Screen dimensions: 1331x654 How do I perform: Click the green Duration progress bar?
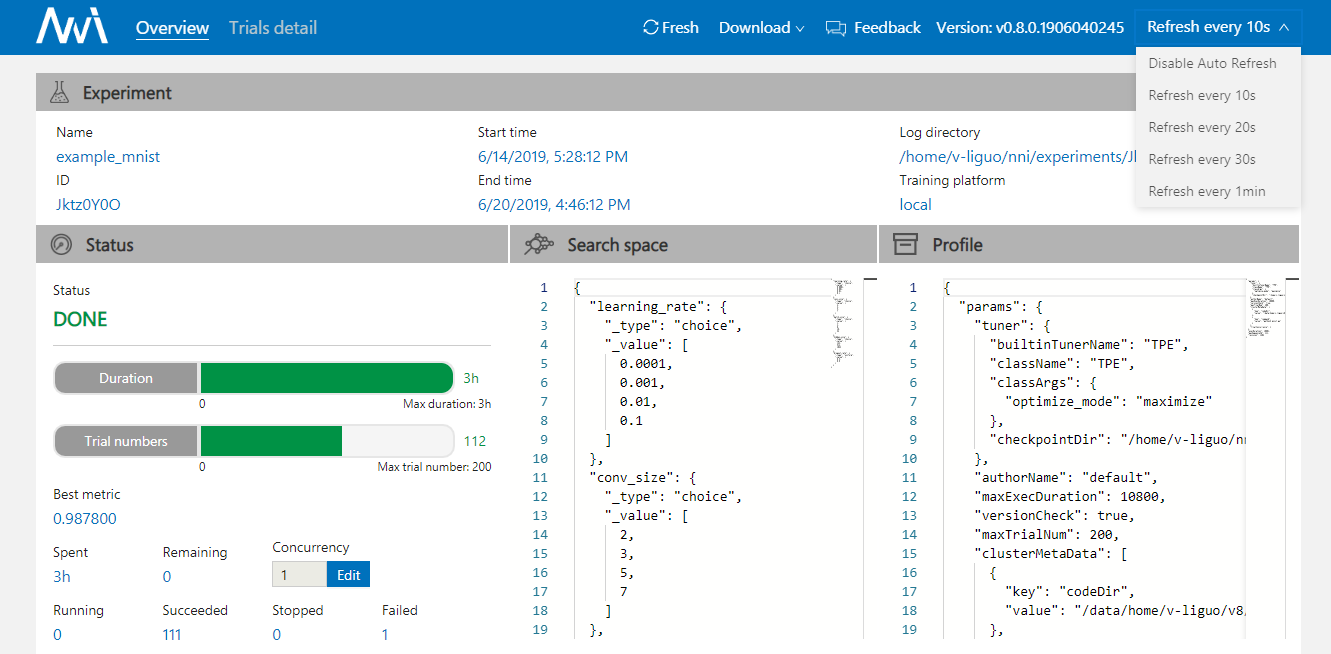tap(326, 378)
